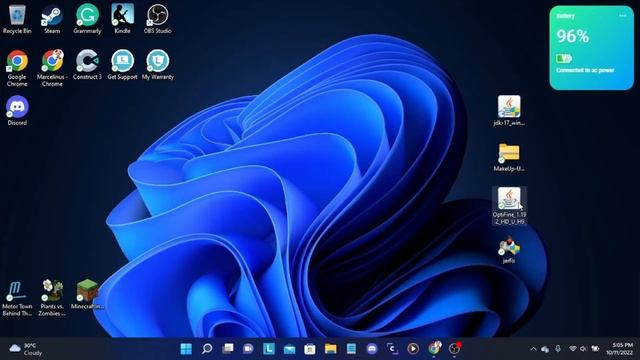The image size is (640, 360).
Task: Open the Lenovo Vantage taskbar icon
Action: pyautogui.click(x=269, y=349)
